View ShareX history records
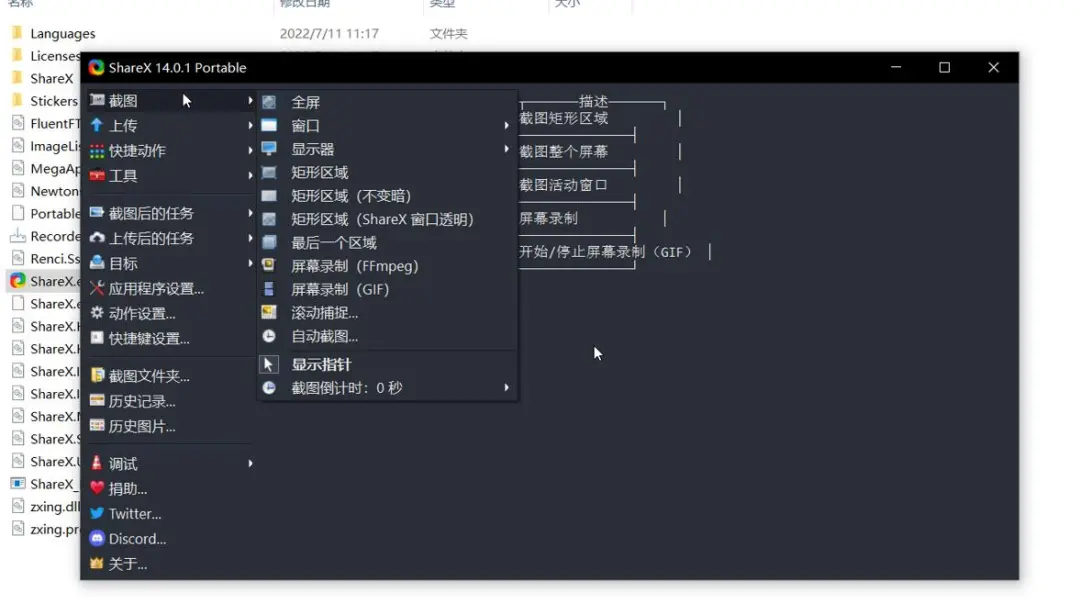 135,401
